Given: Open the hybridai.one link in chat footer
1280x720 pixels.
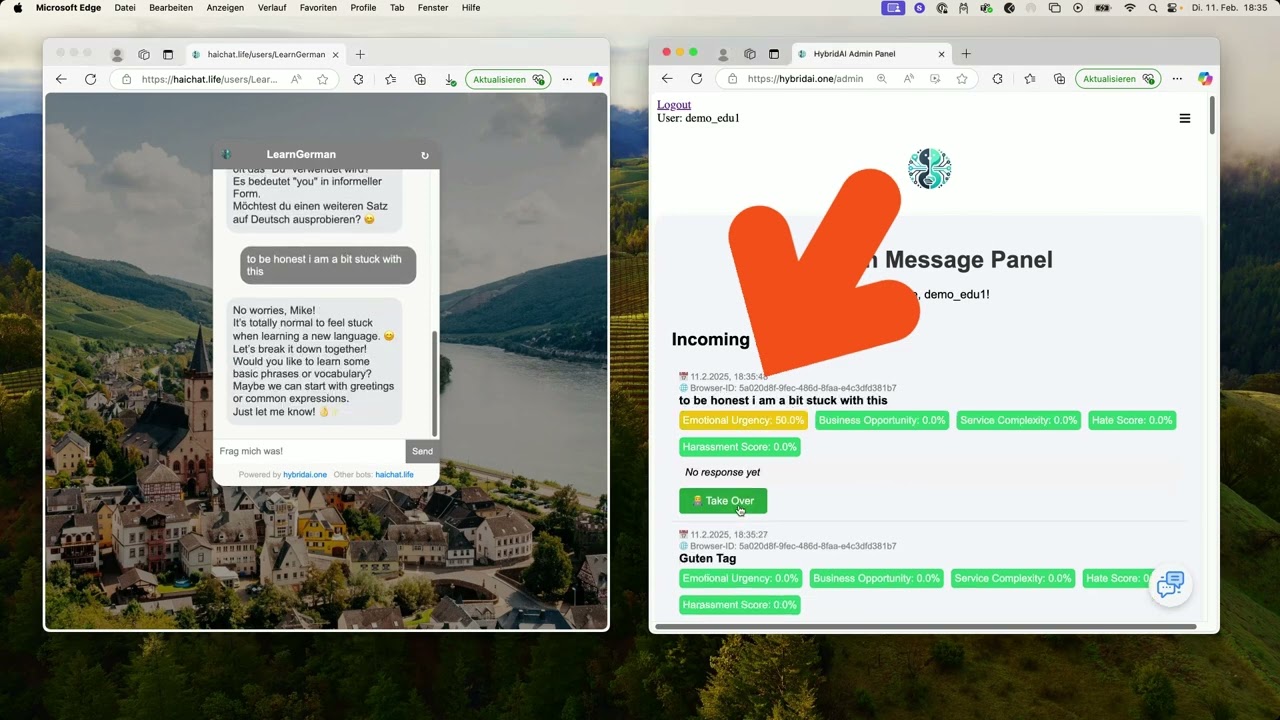Looking at the screenshot, I should click(x=305, y=475).
